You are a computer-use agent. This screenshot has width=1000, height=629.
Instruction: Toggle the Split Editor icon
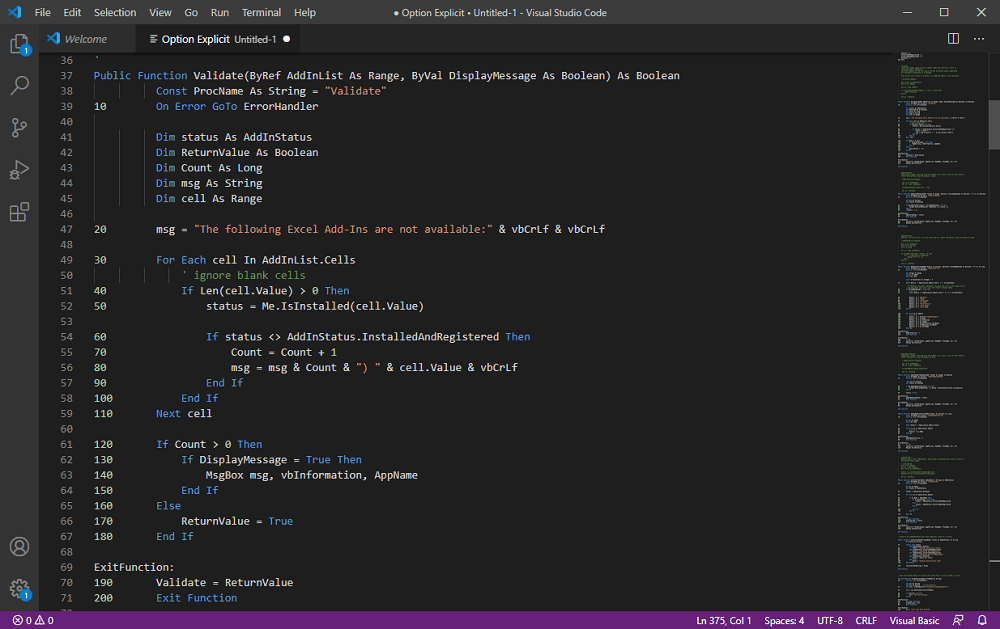(951, 37)
